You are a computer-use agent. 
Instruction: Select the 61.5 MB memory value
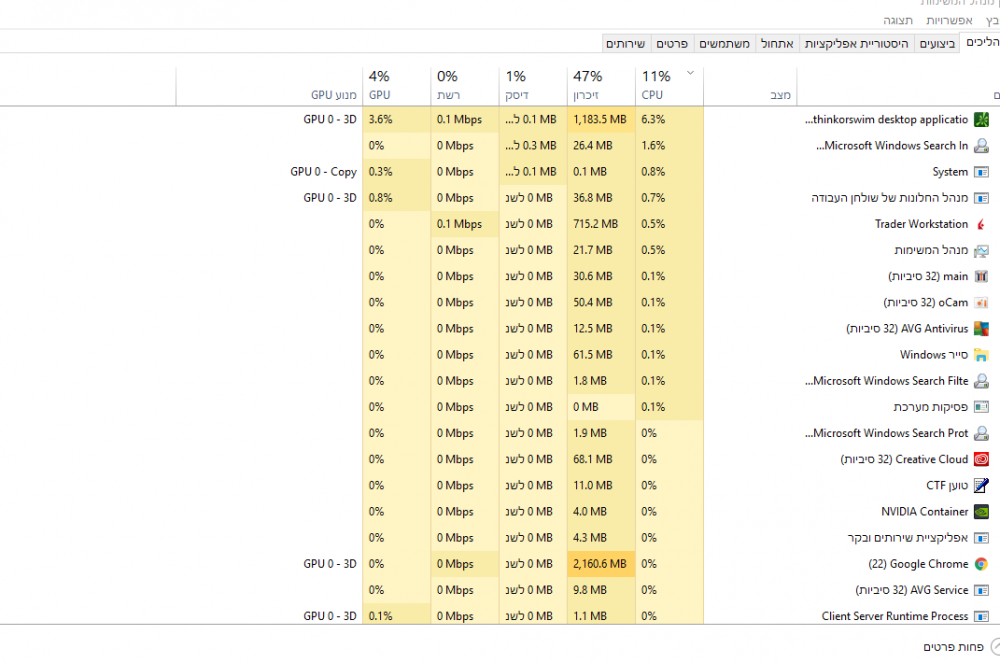[x=601, y=354]
